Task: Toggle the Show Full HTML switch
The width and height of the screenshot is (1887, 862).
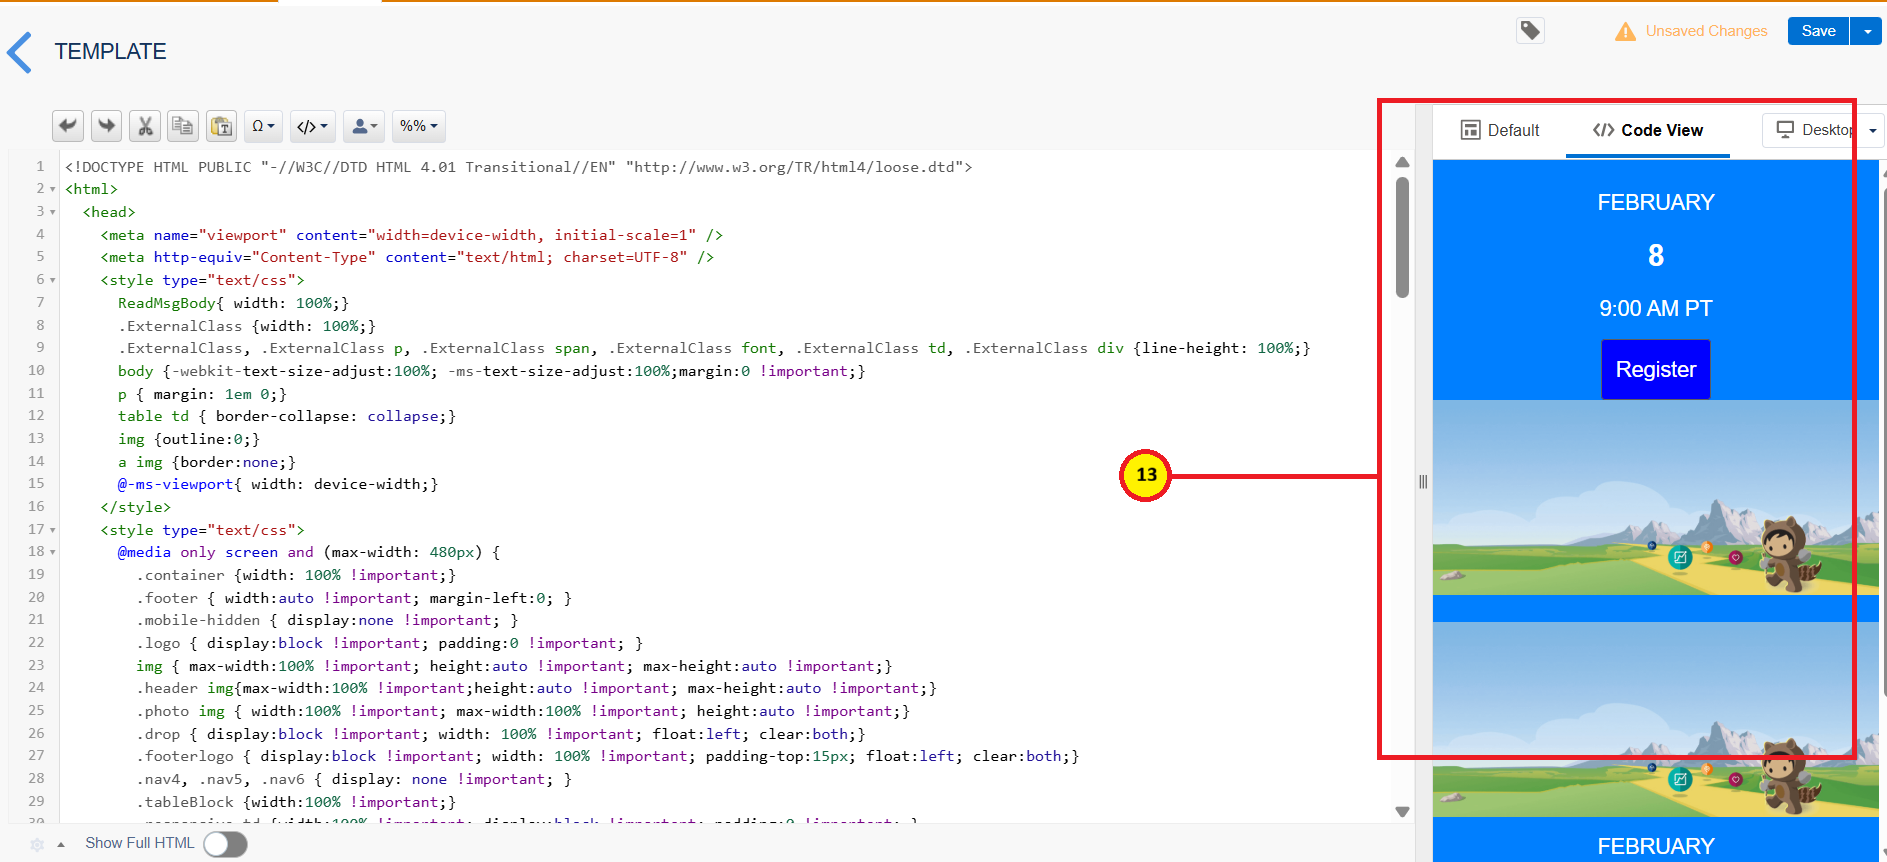Action: (225, 844)
